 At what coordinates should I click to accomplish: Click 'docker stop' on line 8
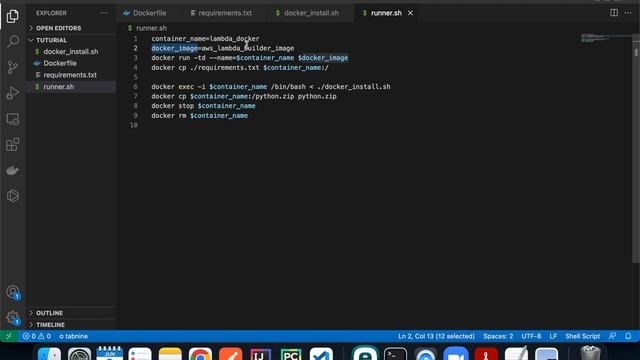[173, 106]
